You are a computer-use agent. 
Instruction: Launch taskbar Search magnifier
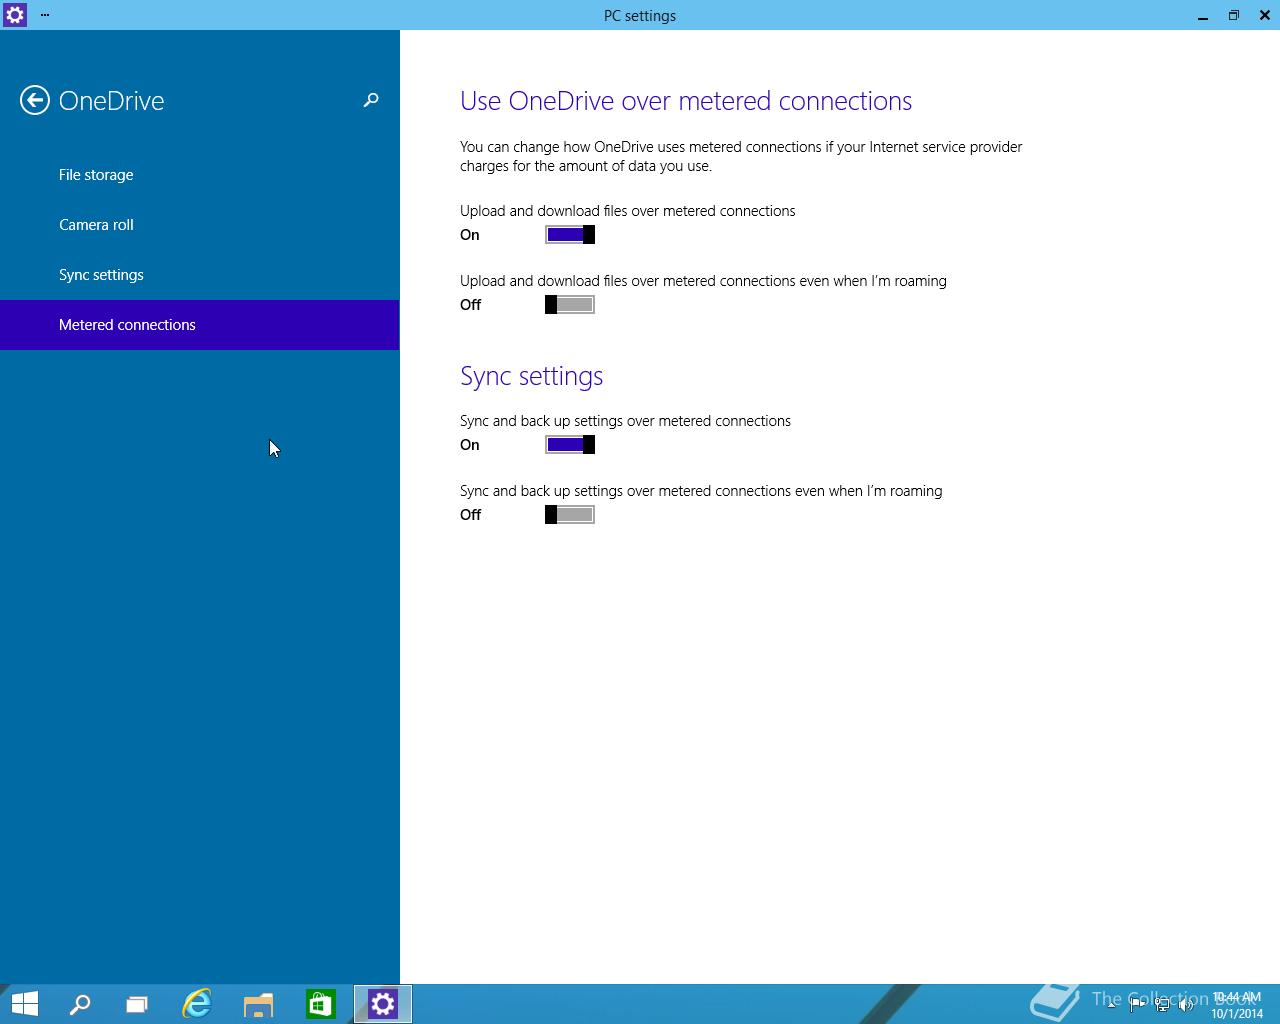pos(80,1004)
